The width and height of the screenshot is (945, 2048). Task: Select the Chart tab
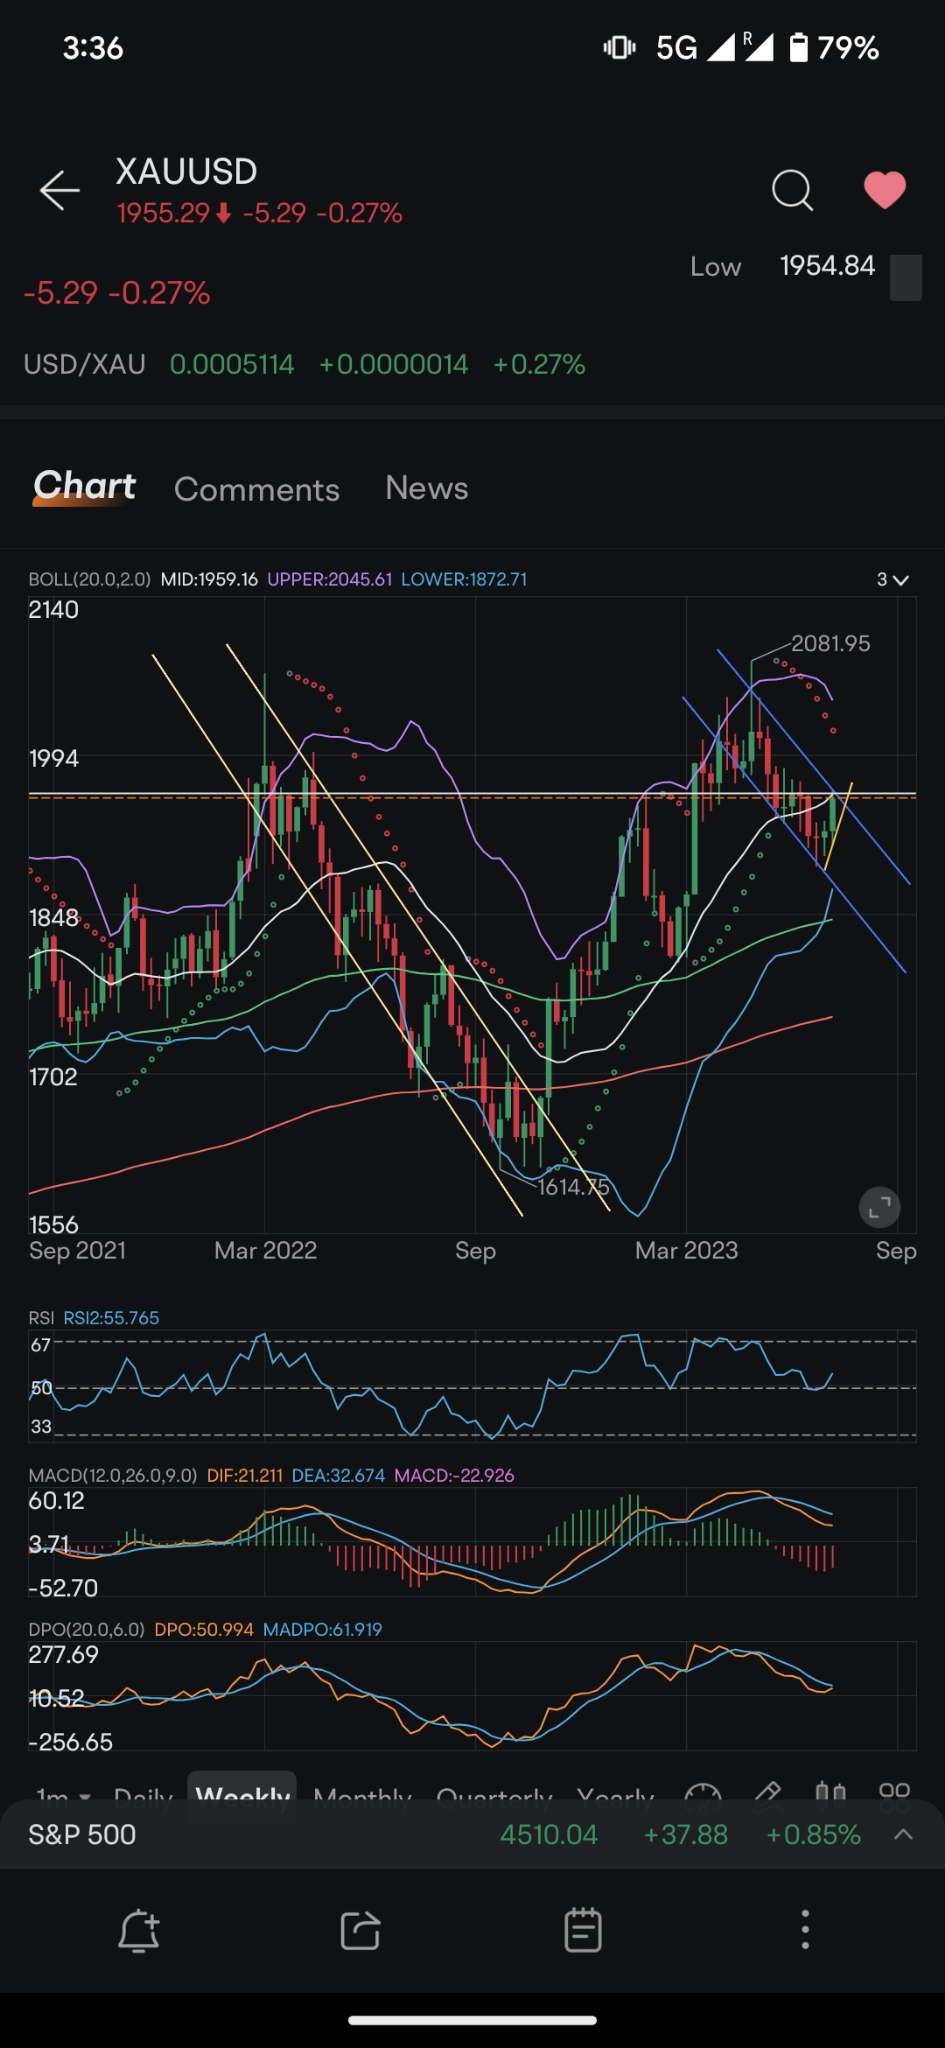(85, 486)
